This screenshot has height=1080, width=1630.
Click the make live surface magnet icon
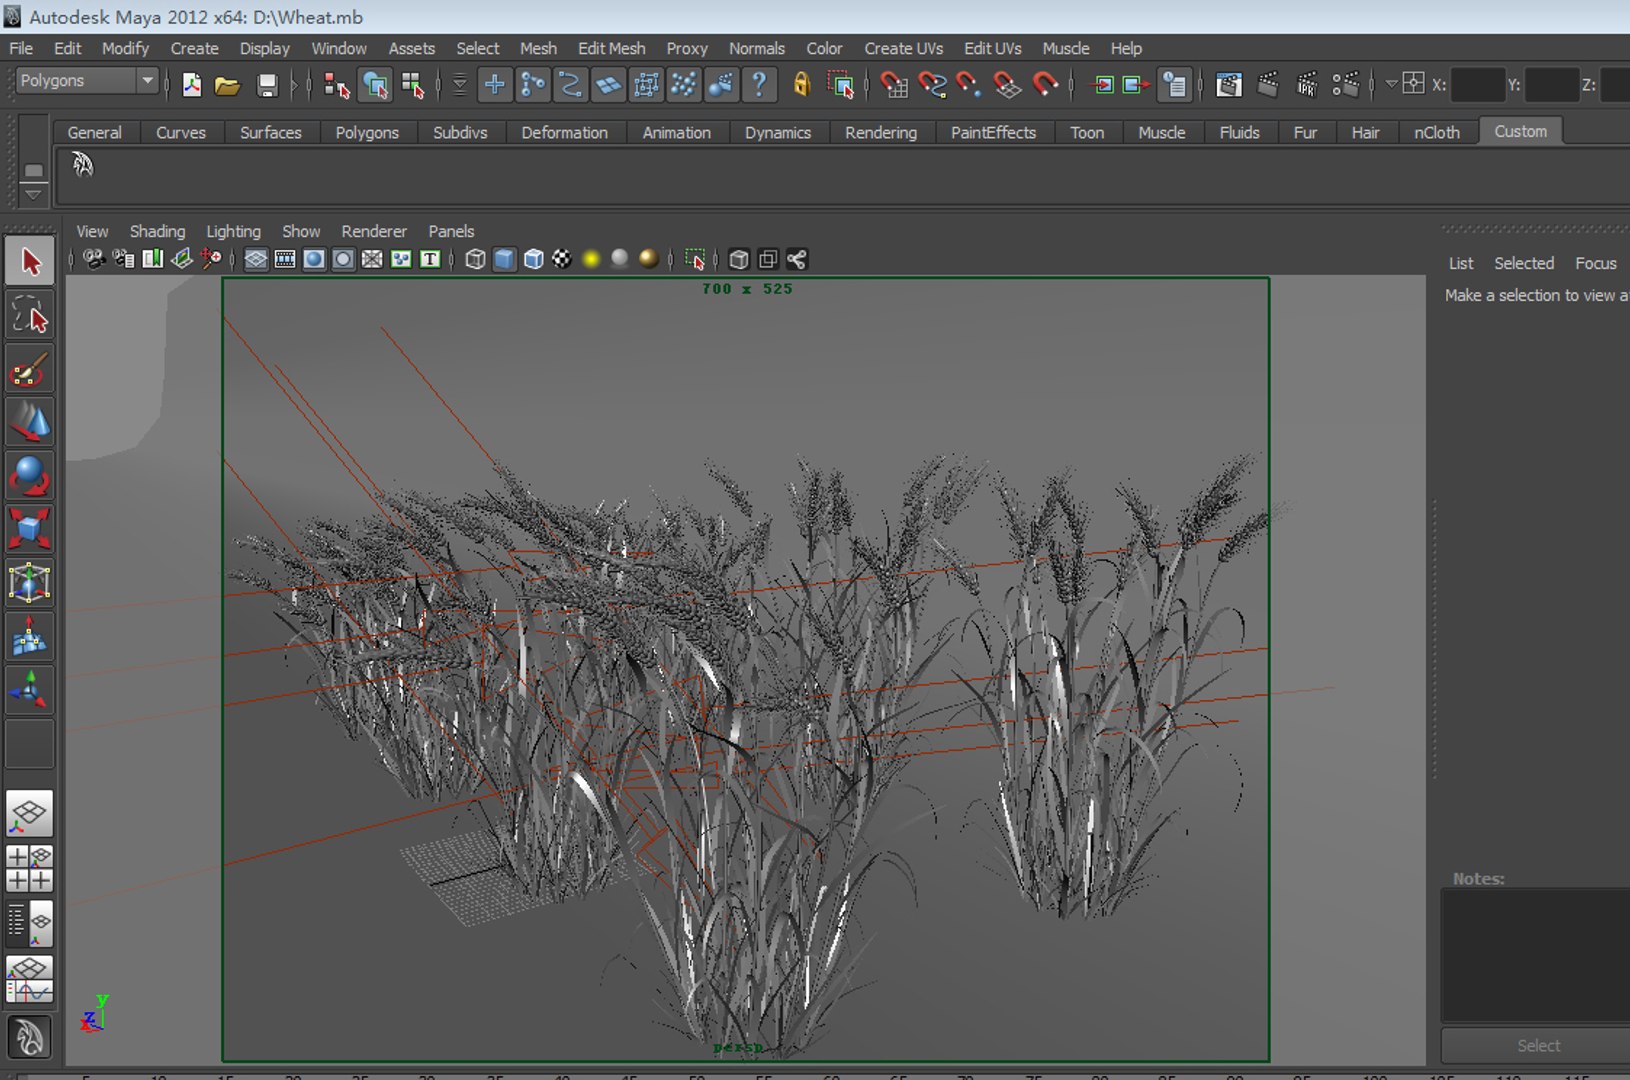point(1045,85)
